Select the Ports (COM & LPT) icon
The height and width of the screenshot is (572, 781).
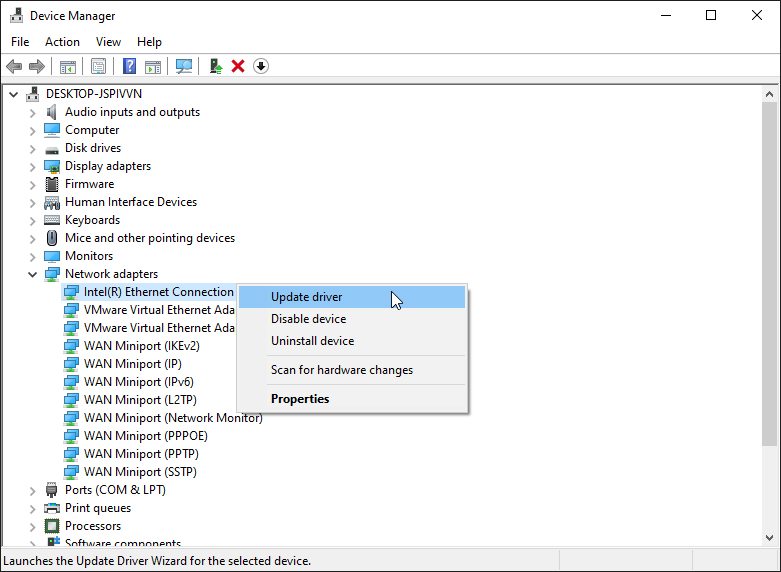[x=52, y=490]
